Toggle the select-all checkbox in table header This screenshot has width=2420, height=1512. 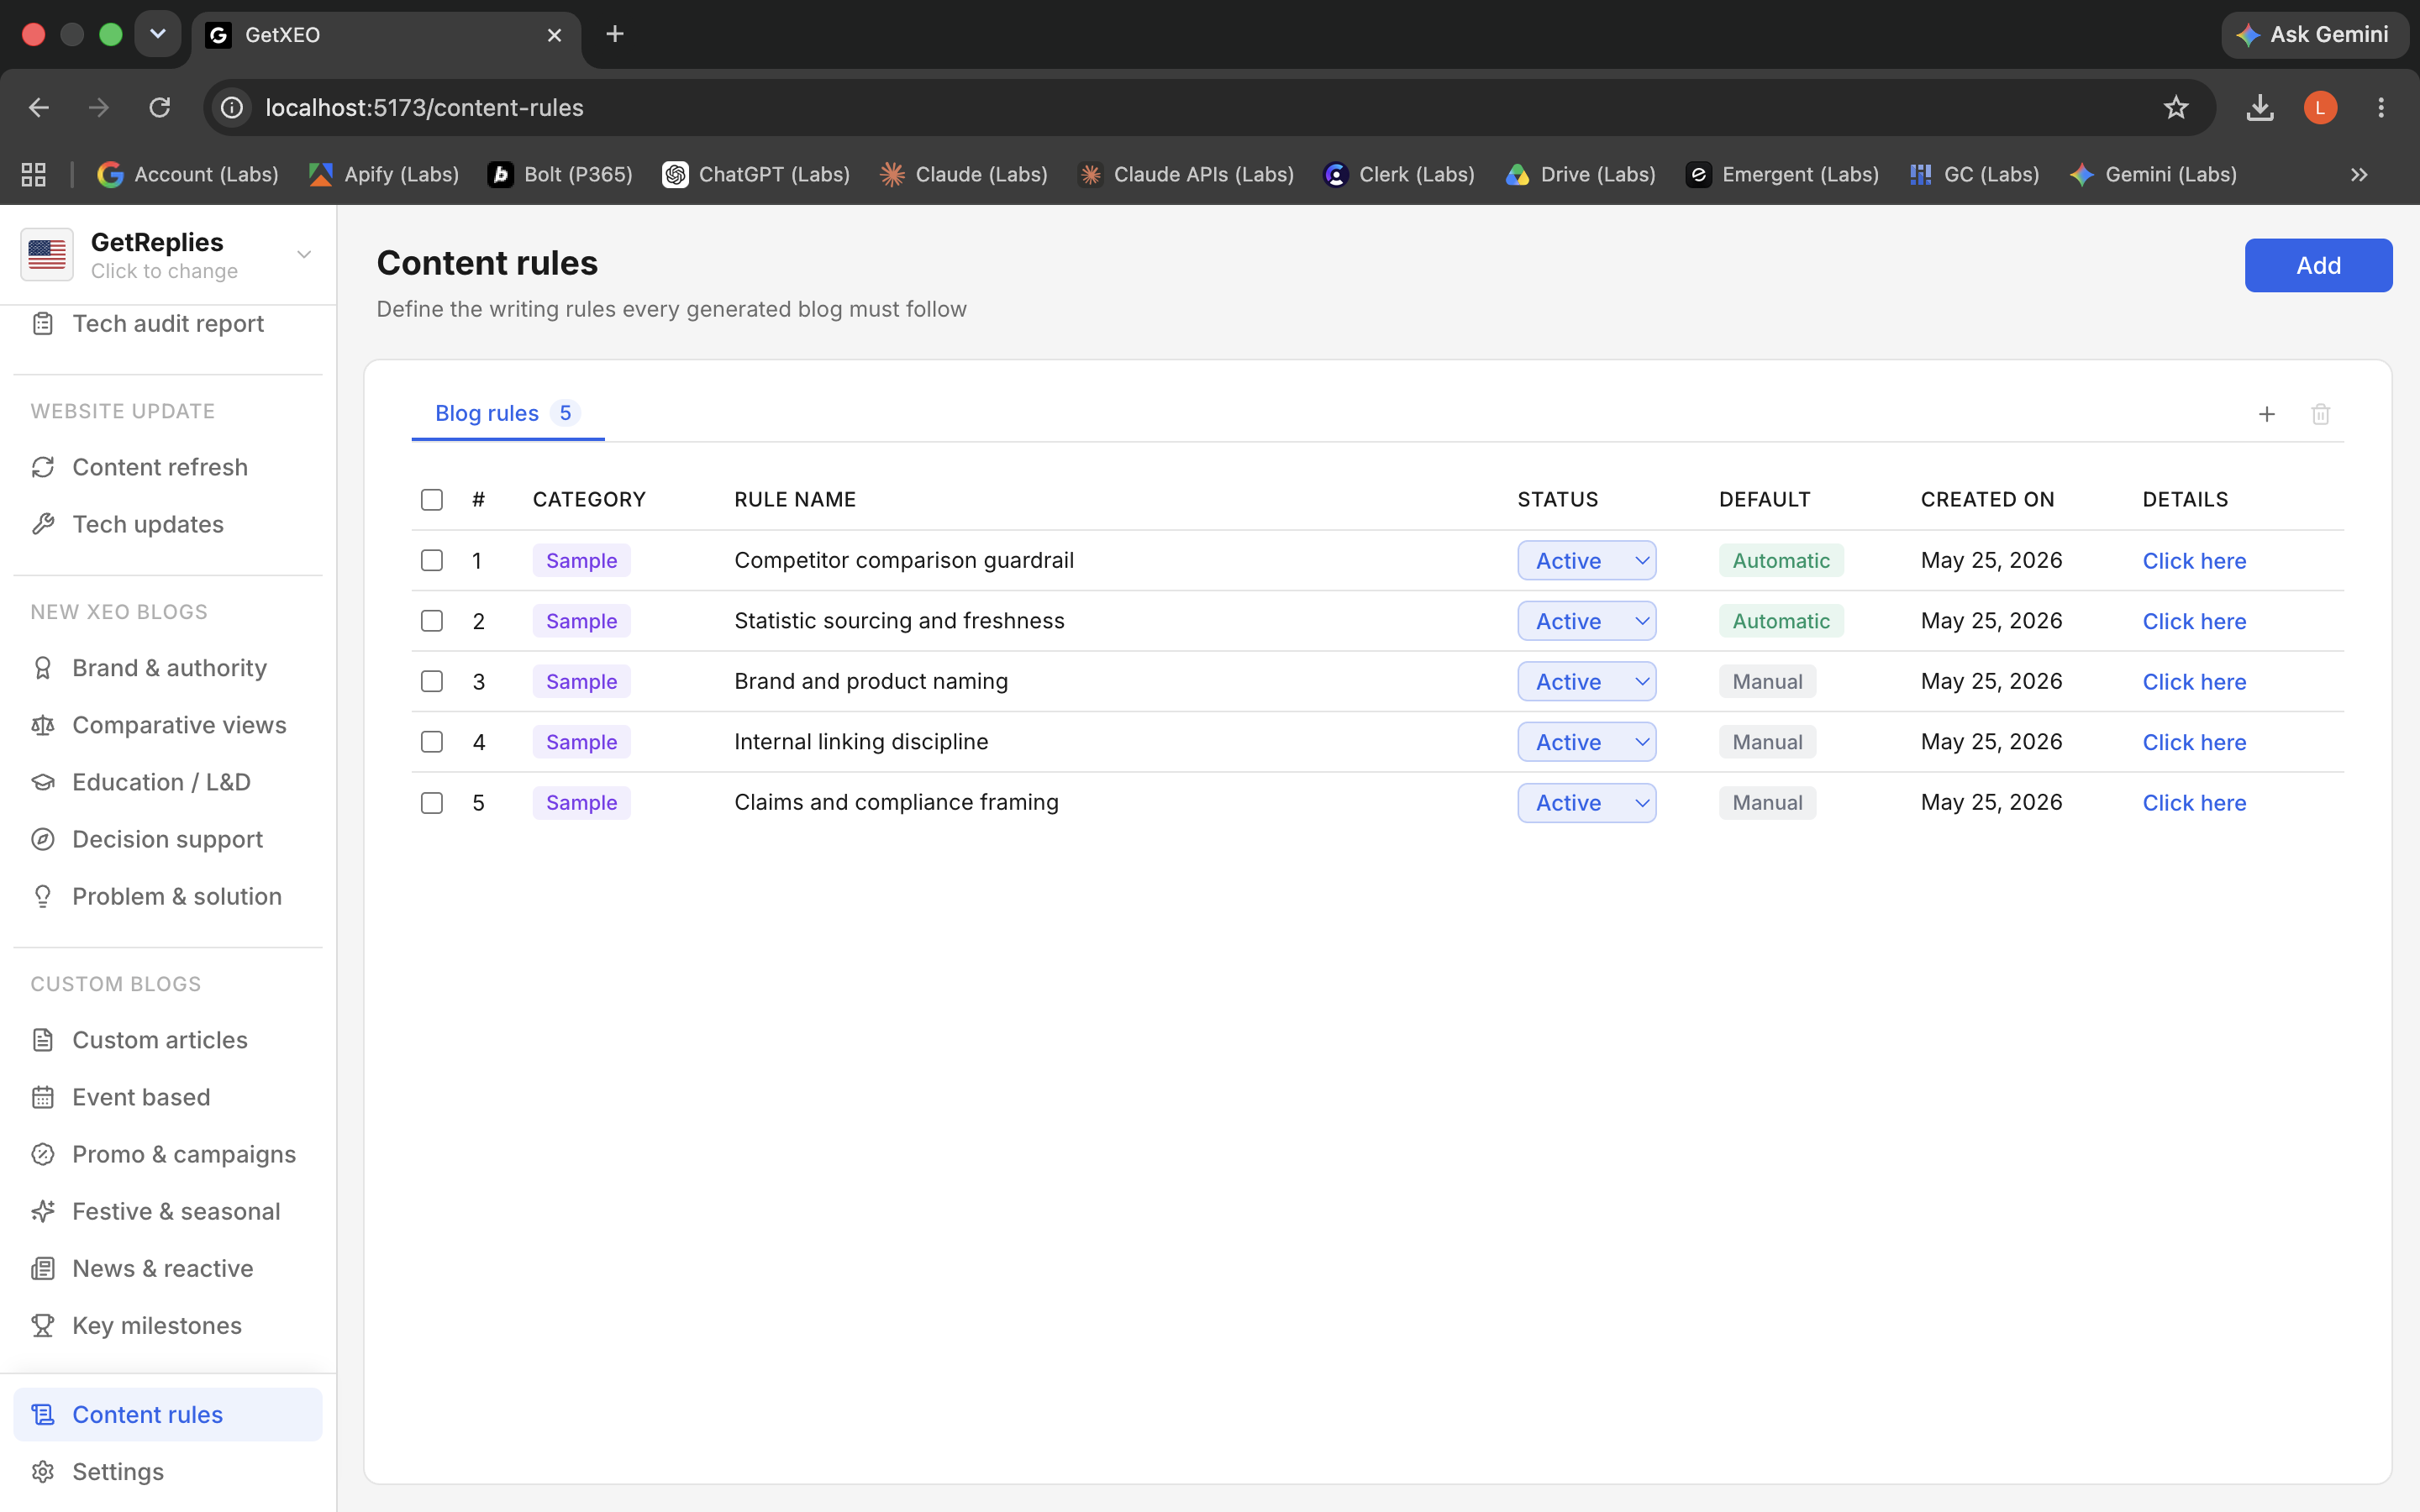point(432,499)
